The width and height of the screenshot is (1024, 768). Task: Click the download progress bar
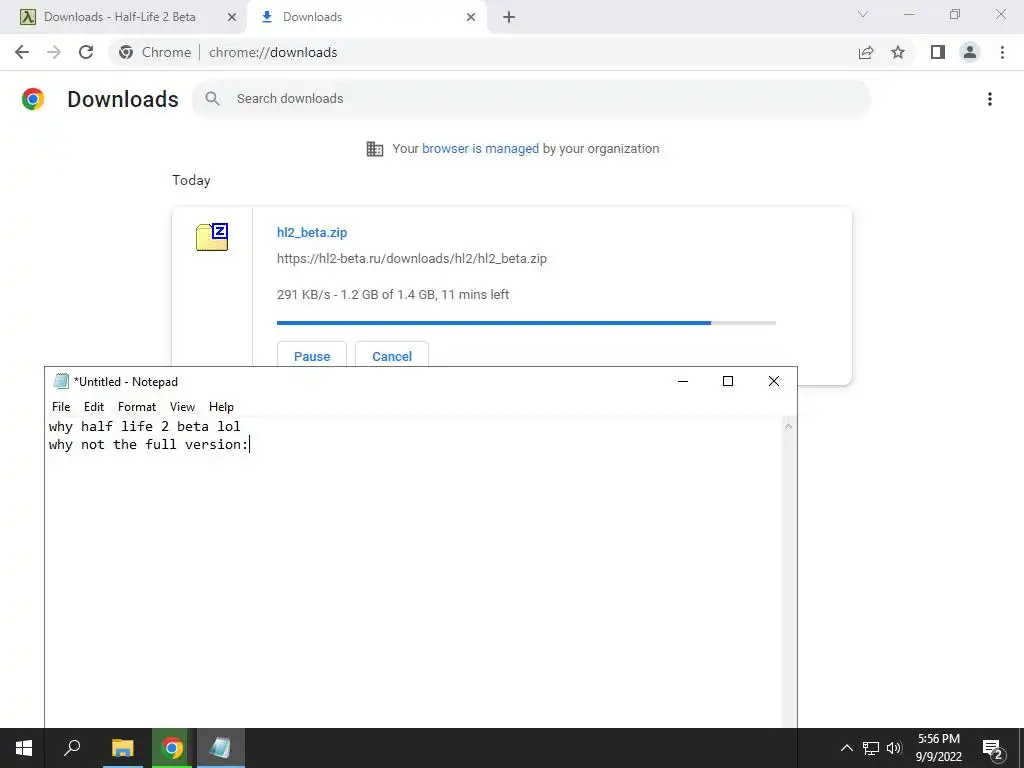[526, 323]
